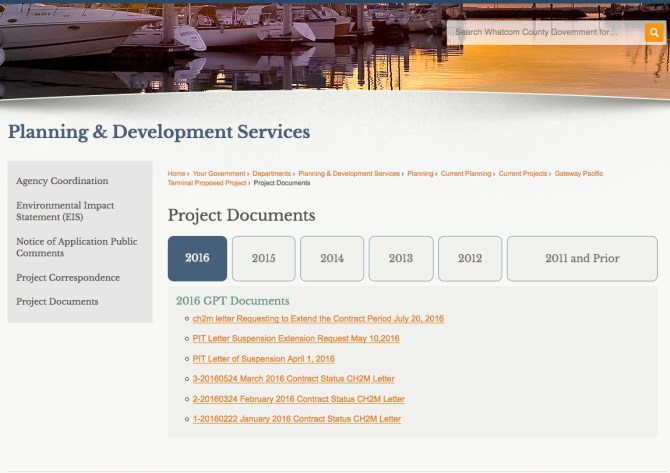
Task: Show the 2012 documents tab
Action: (470, 258)
